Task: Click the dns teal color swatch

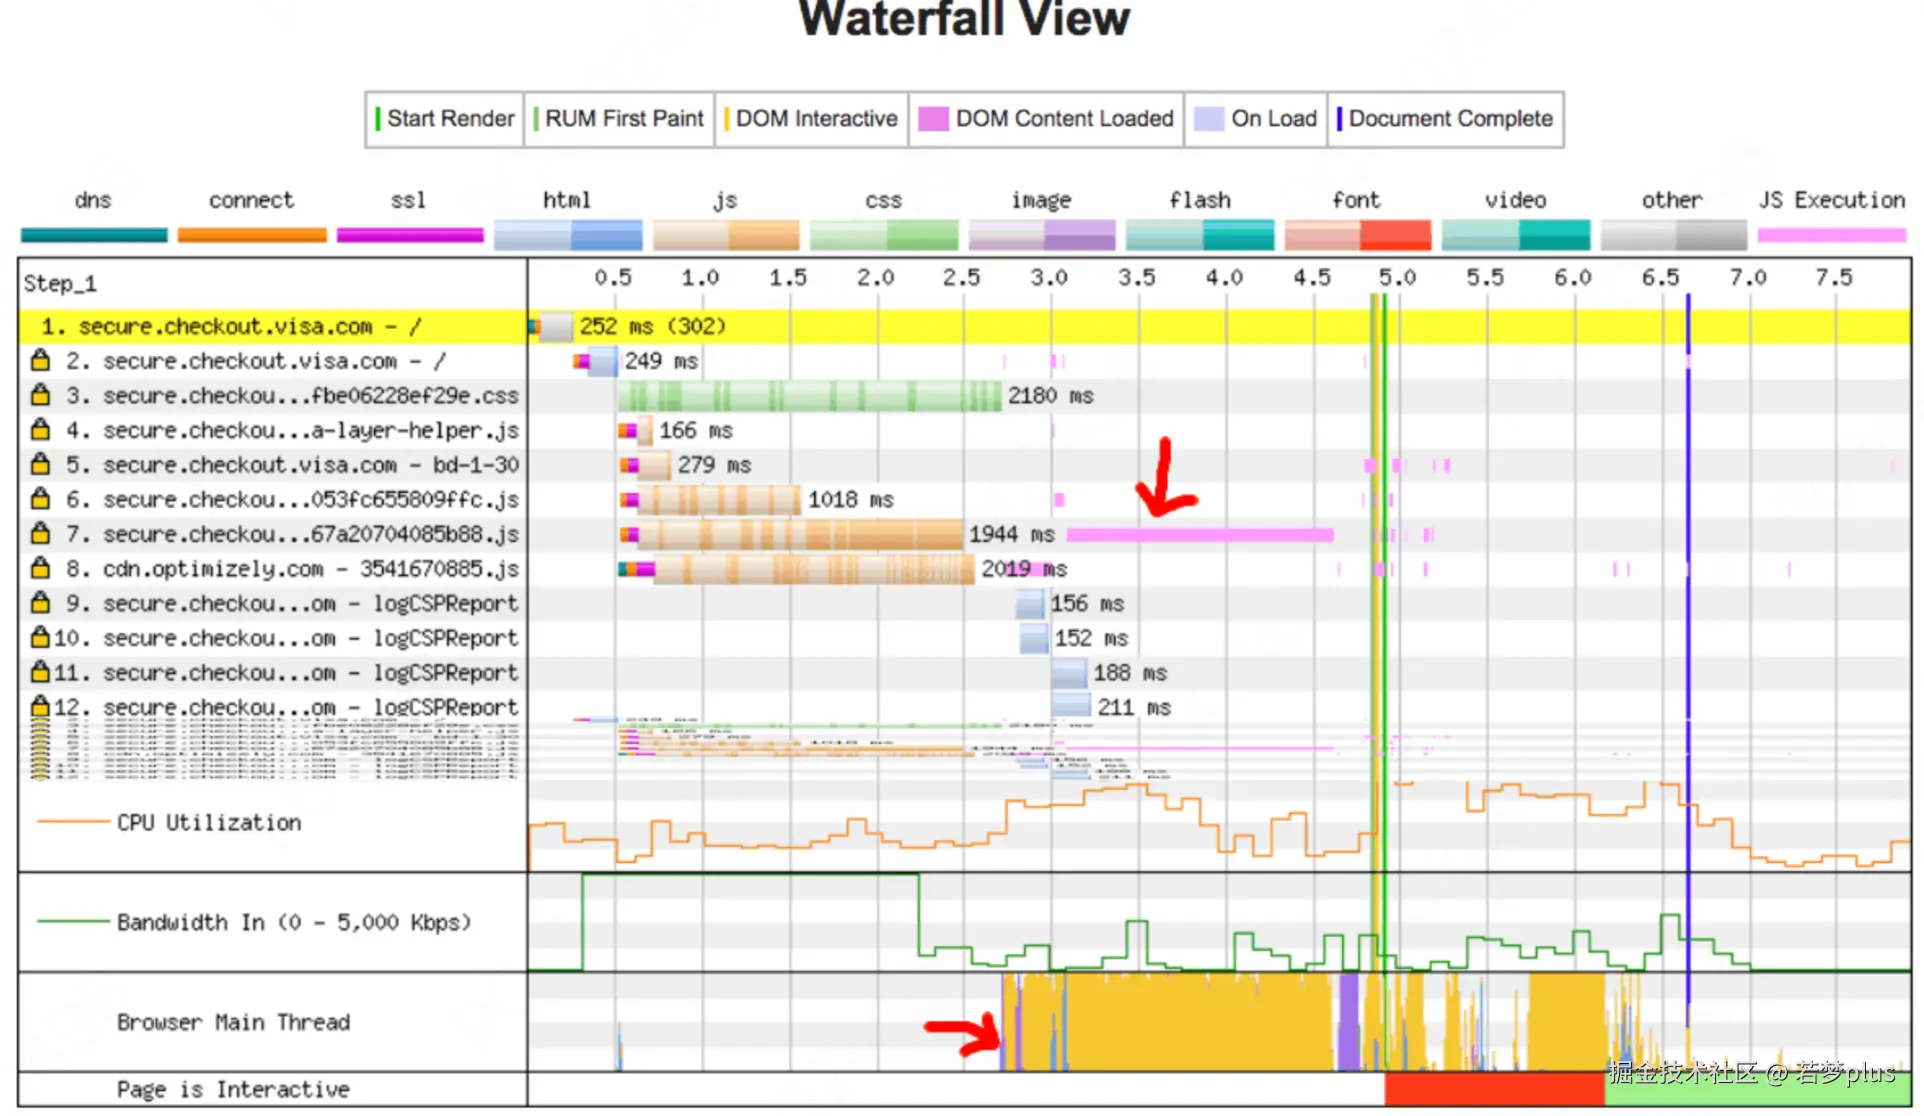Action: [x=94, y=236]
